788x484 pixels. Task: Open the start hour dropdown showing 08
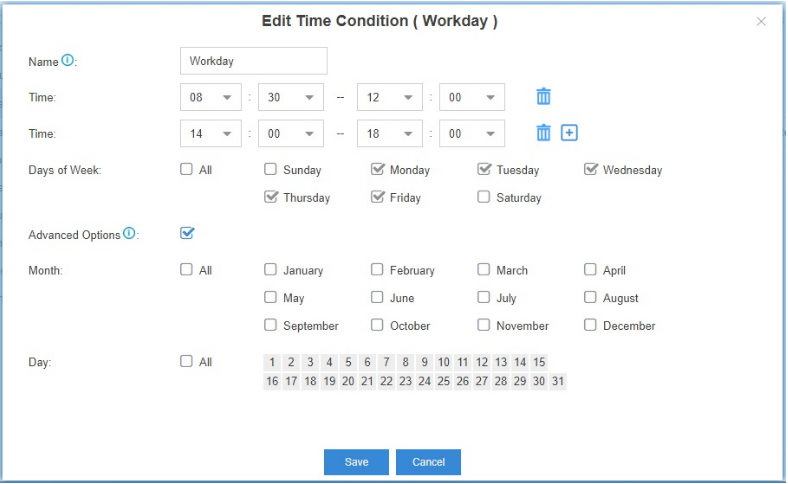tap(211, 97)
